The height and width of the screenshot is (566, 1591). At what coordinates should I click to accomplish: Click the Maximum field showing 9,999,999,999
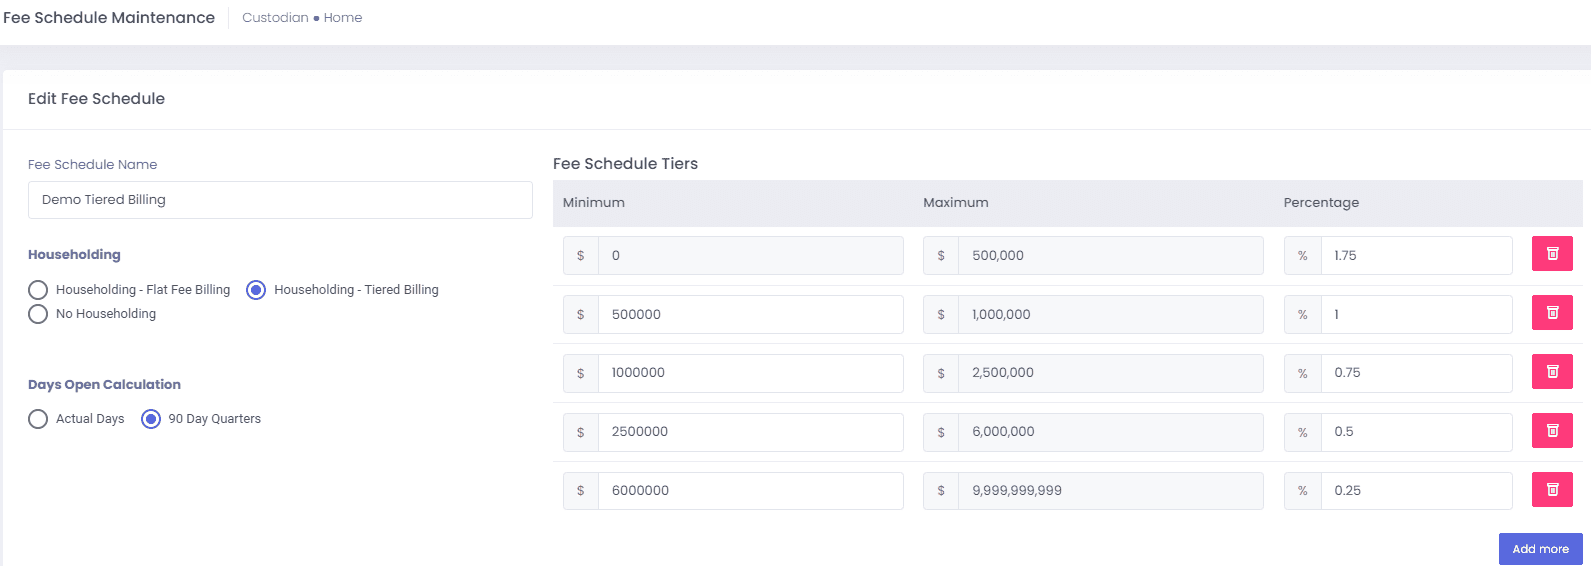pyautogui.click(x=1110, y=491)
